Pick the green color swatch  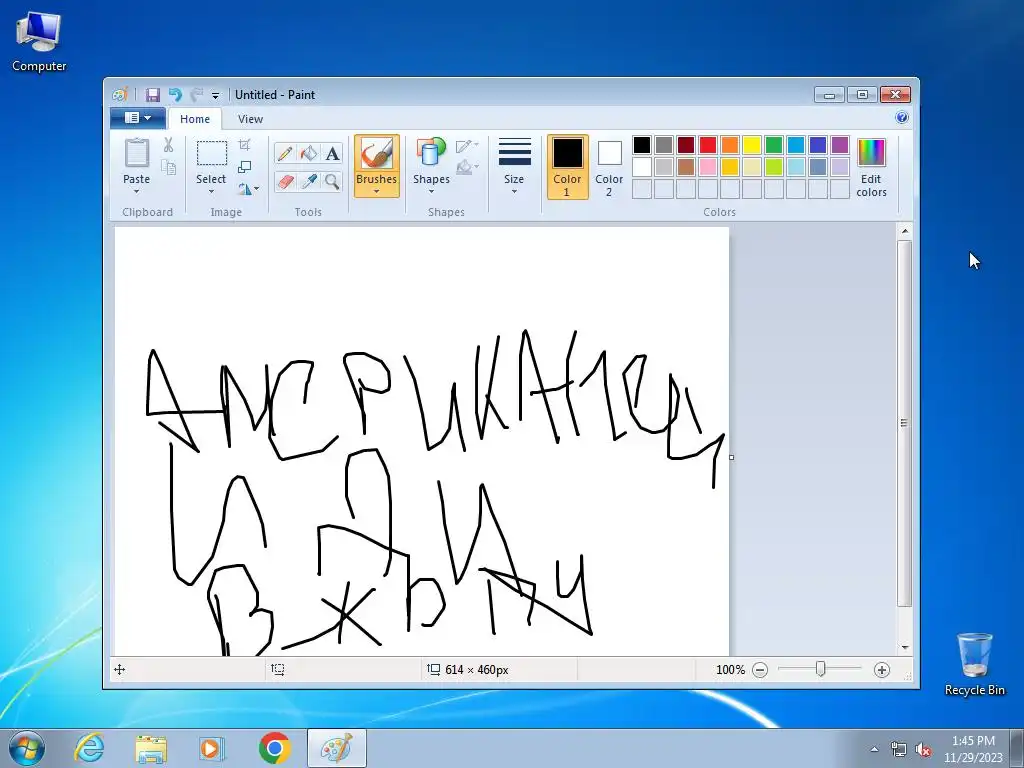coord(774,145)
